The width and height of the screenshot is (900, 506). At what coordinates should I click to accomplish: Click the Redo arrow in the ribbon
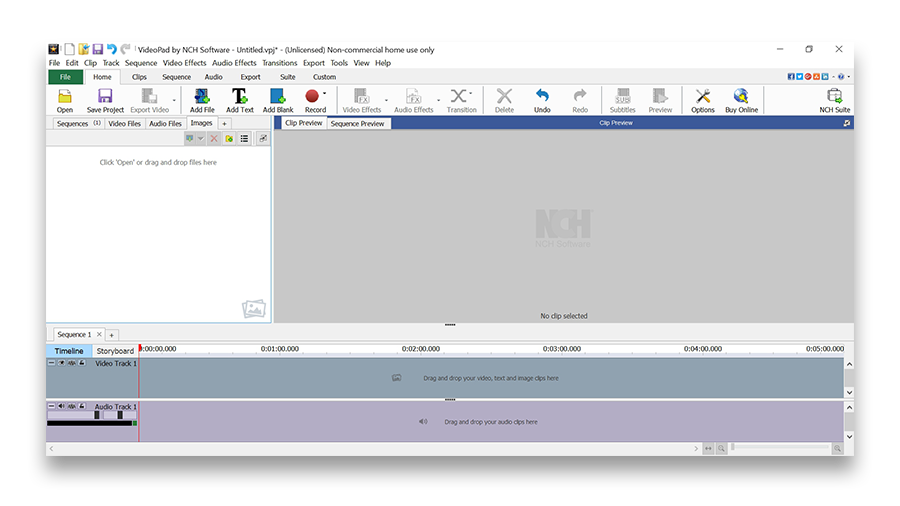click(580, 96)
